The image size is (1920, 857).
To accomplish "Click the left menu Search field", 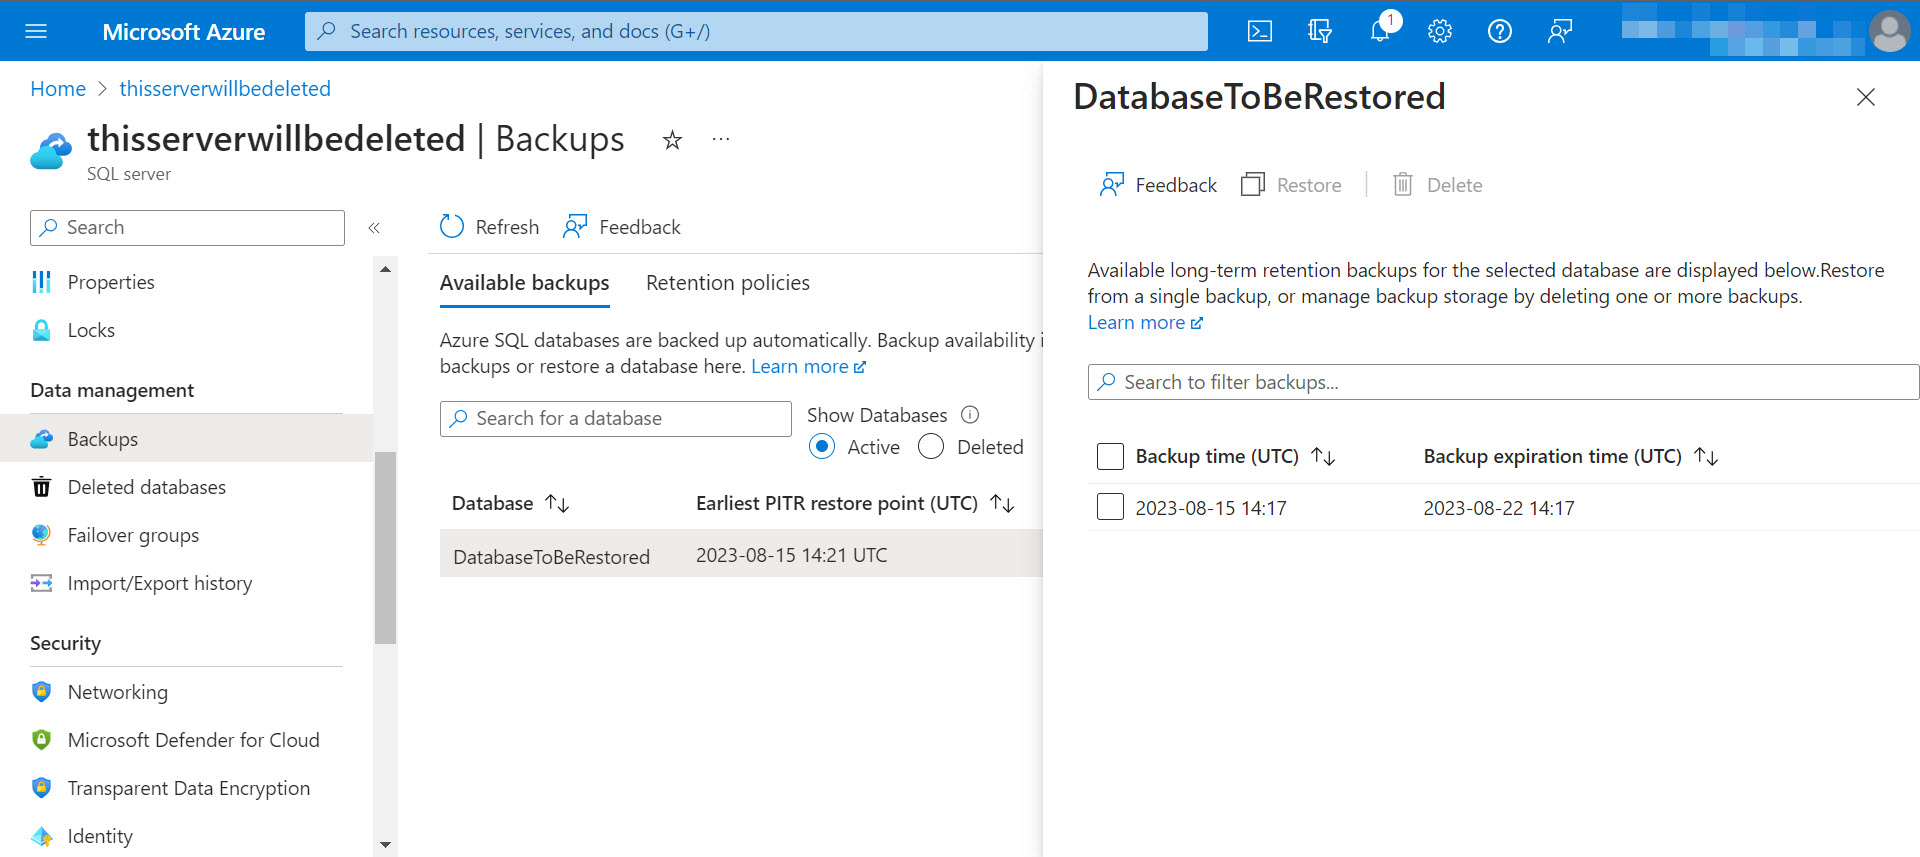I will click(x=187, y=228).
